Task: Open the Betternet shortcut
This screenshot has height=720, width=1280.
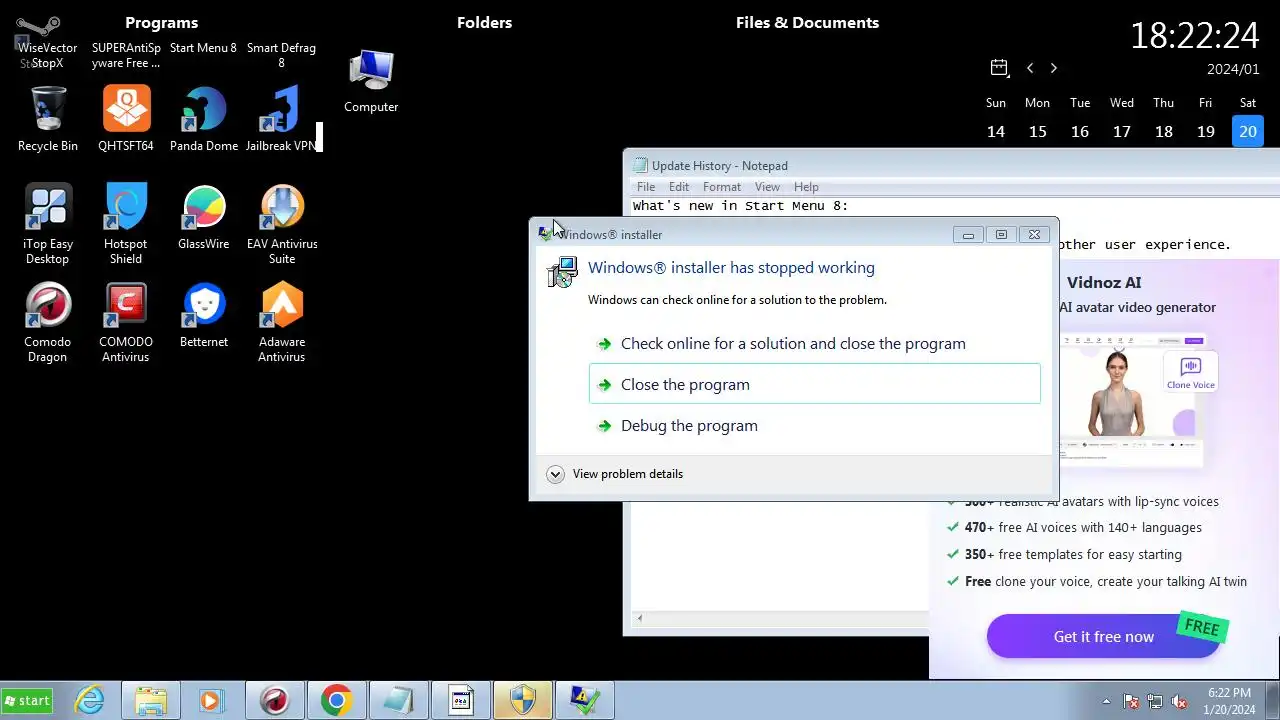Action: click(x=204, y=315)
